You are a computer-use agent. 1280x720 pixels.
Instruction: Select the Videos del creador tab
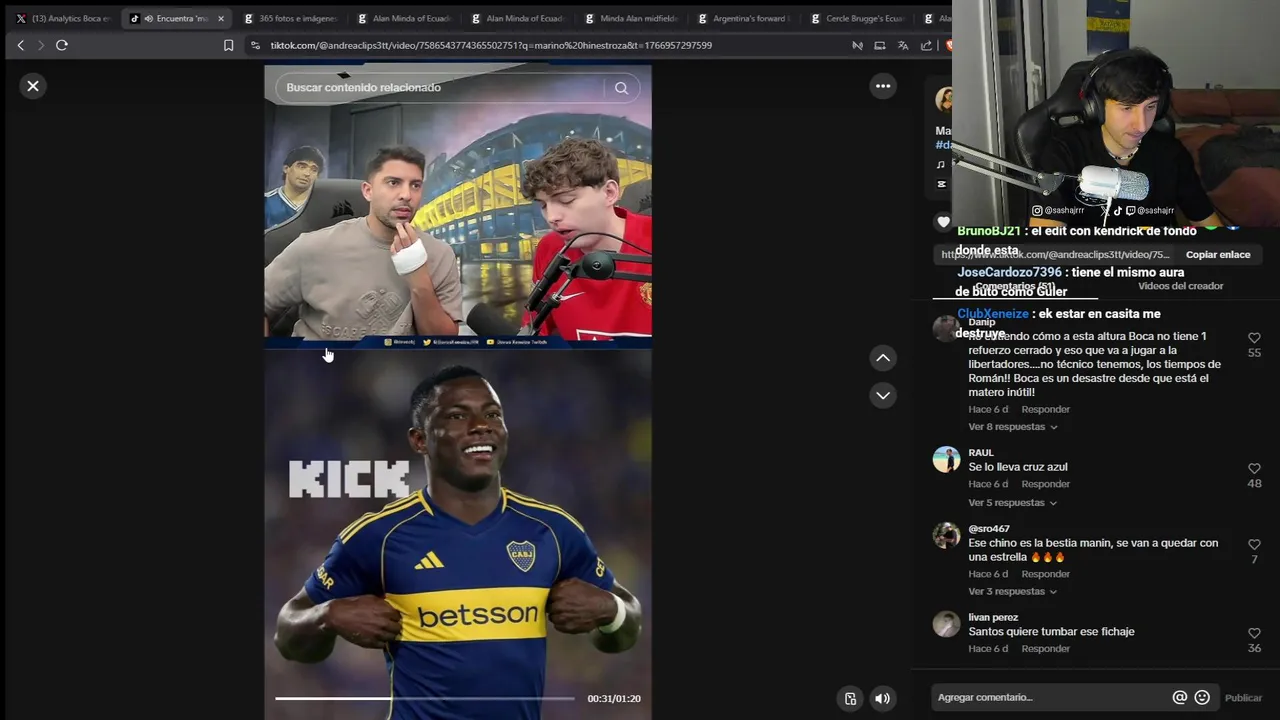[x=1180, y=286]
